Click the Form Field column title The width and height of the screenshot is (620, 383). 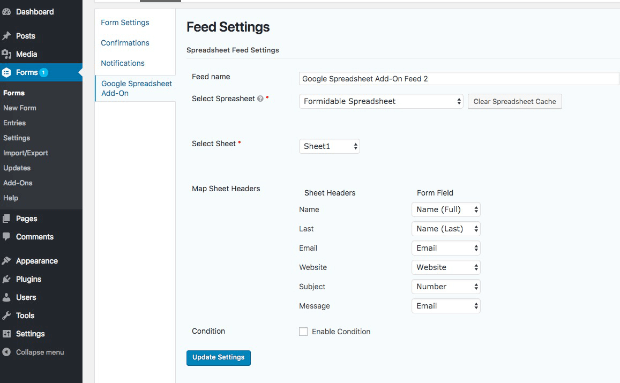click(435, 193)
